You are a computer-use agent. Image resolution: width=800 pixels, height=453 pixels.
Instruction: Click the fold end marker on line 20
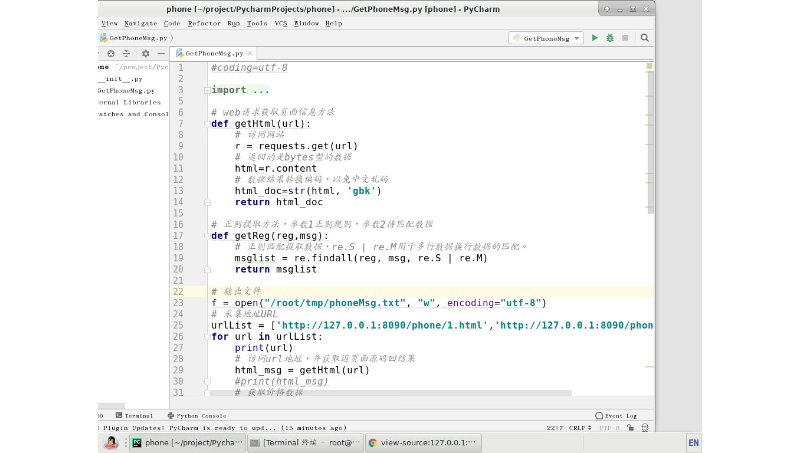pos(207,269)
